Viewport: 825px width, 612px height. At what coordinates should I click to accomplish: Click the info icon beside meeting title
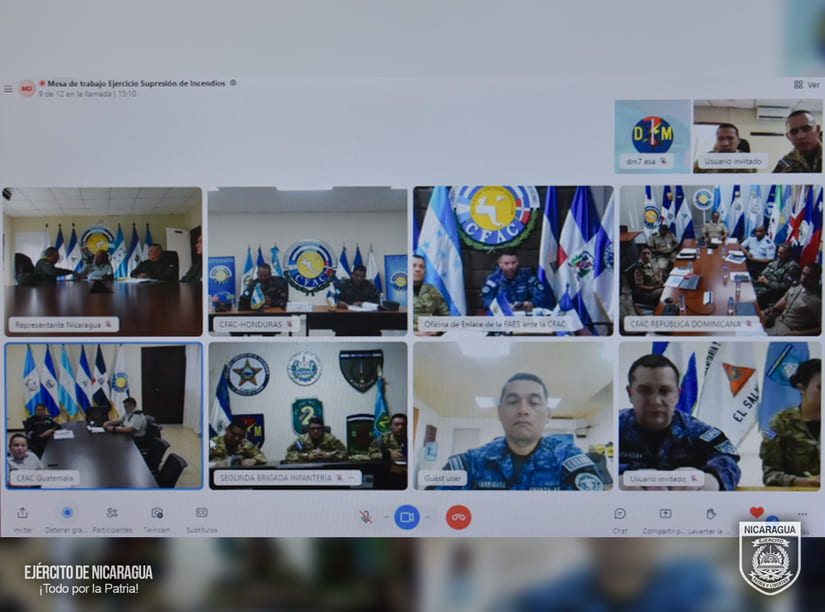tap(234, 83)
